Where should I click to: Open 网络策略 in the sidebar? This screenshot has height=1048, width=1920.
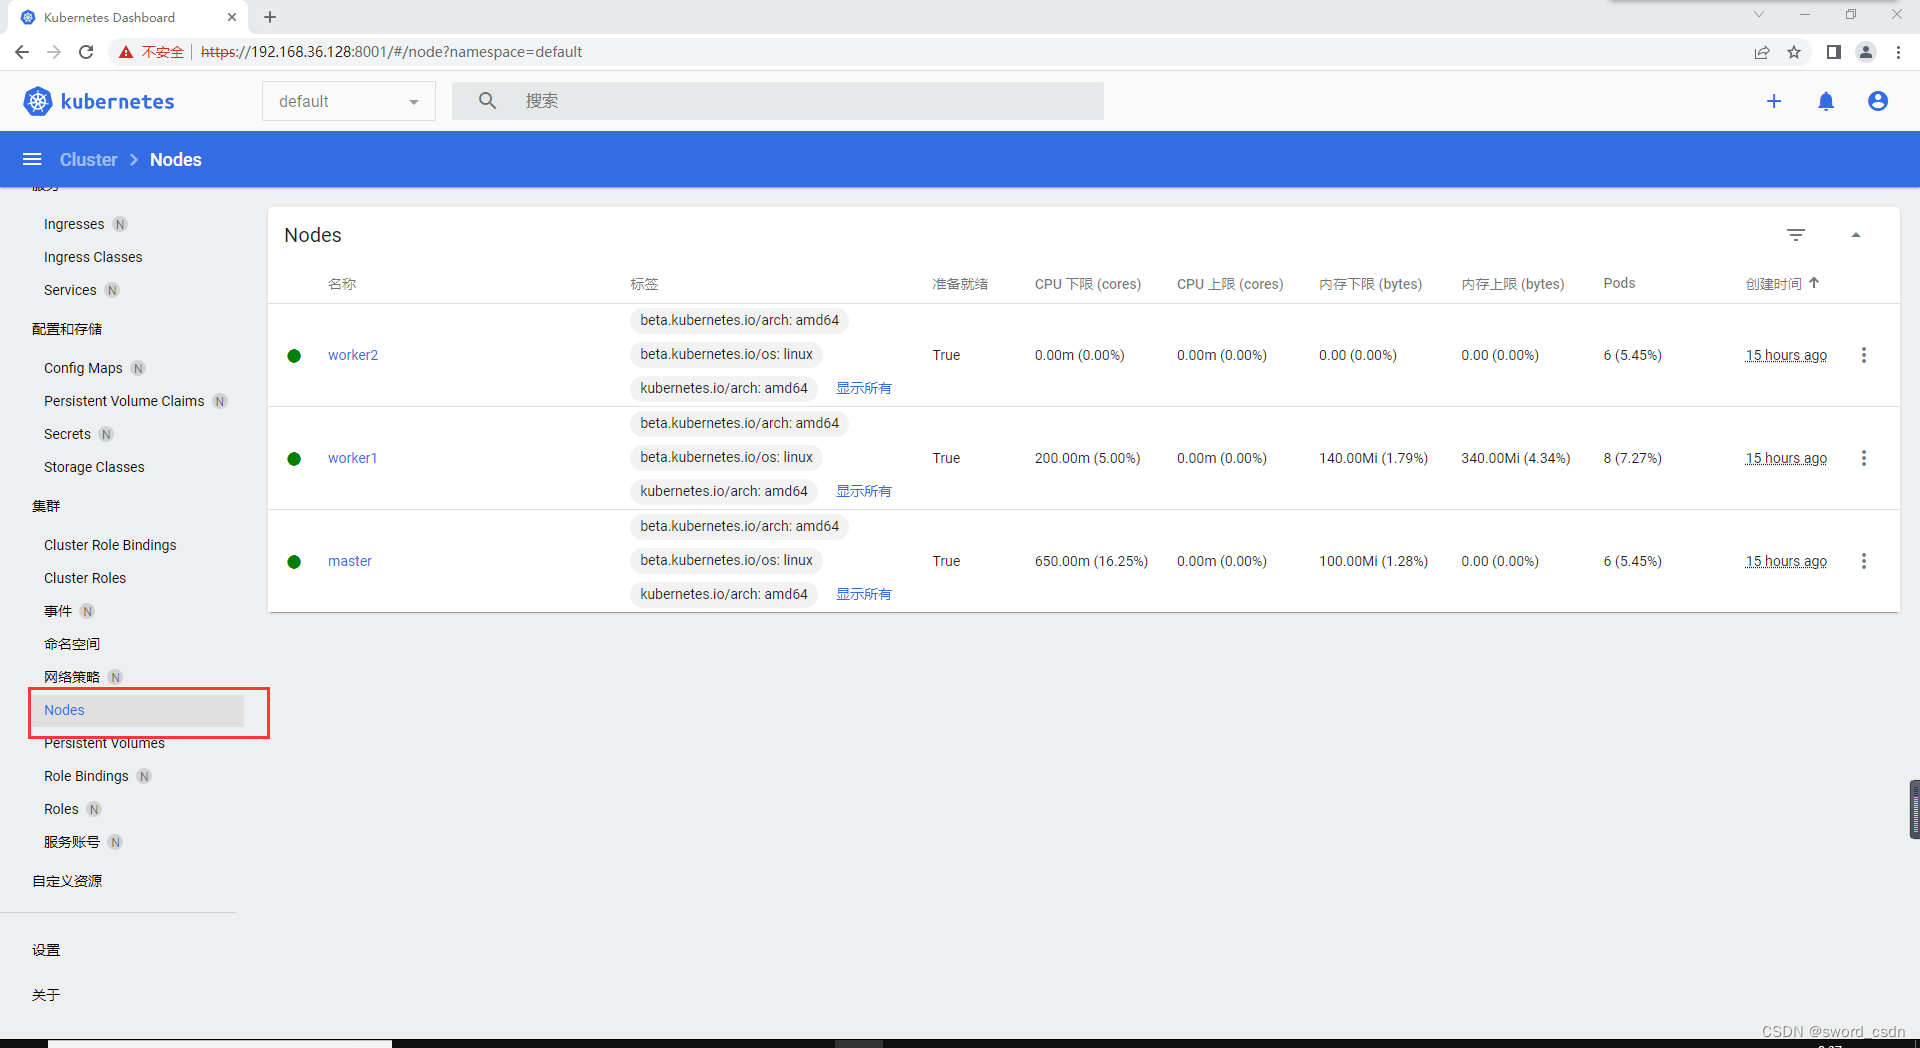point(72,677)
